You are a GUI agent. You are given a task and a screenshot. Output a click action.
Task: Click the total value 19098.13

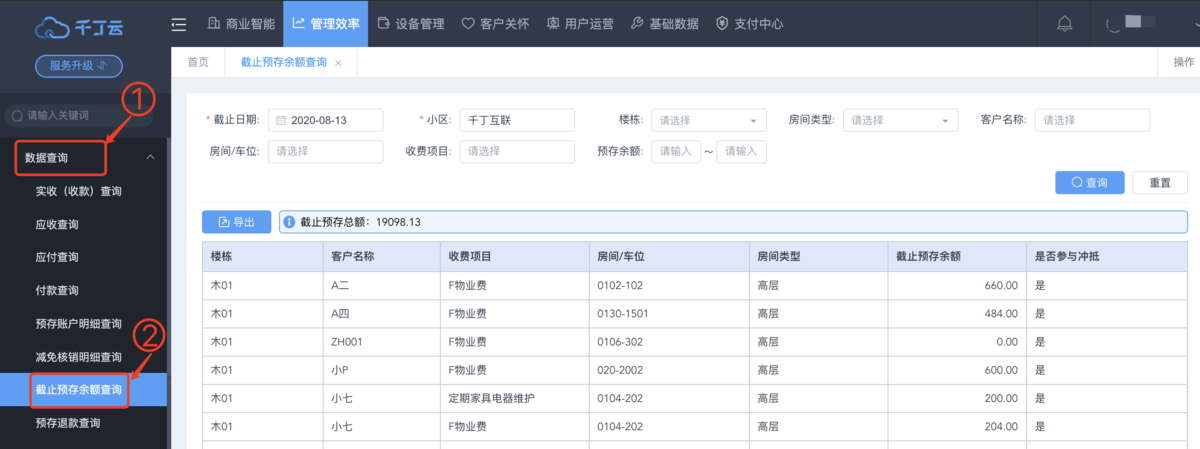tap(399, 222)
